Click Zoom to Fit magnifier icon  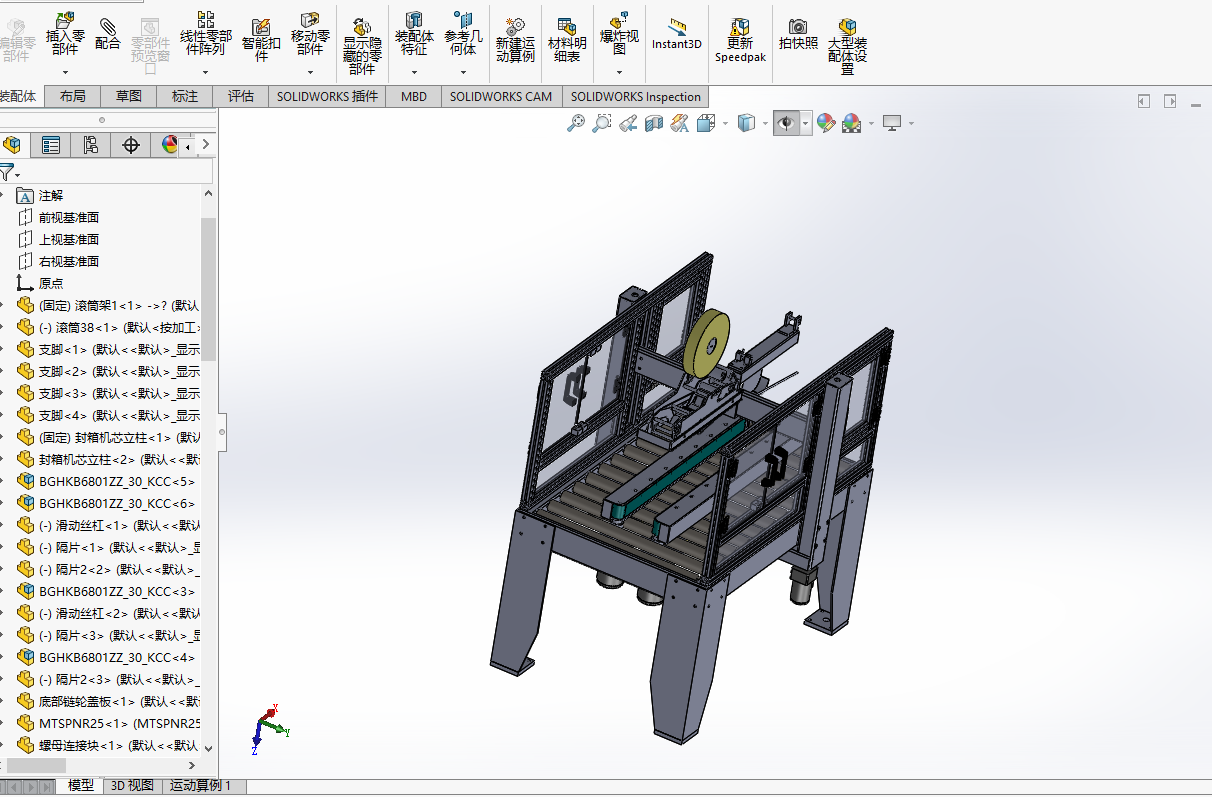click(x=575, y=123)
